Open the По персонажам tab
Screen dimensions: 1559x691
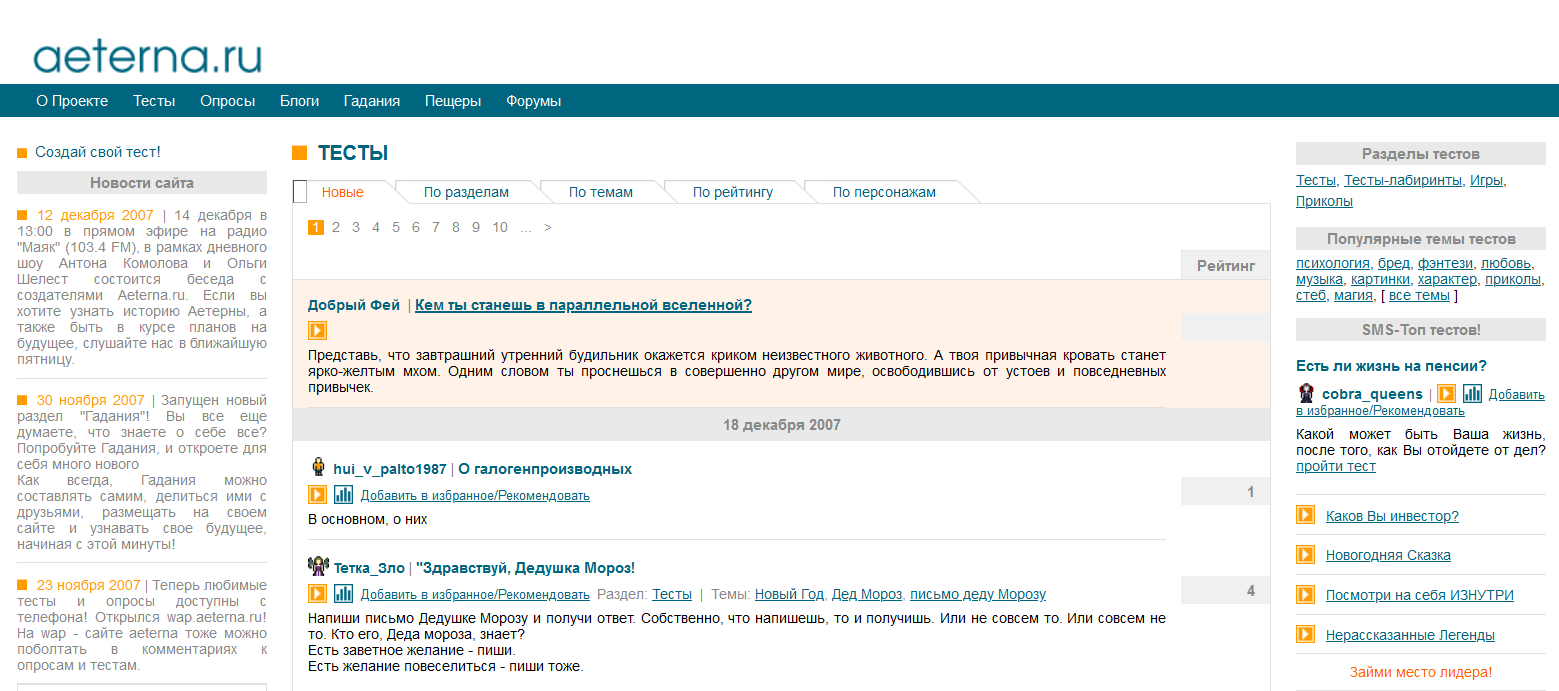point(884,192)
